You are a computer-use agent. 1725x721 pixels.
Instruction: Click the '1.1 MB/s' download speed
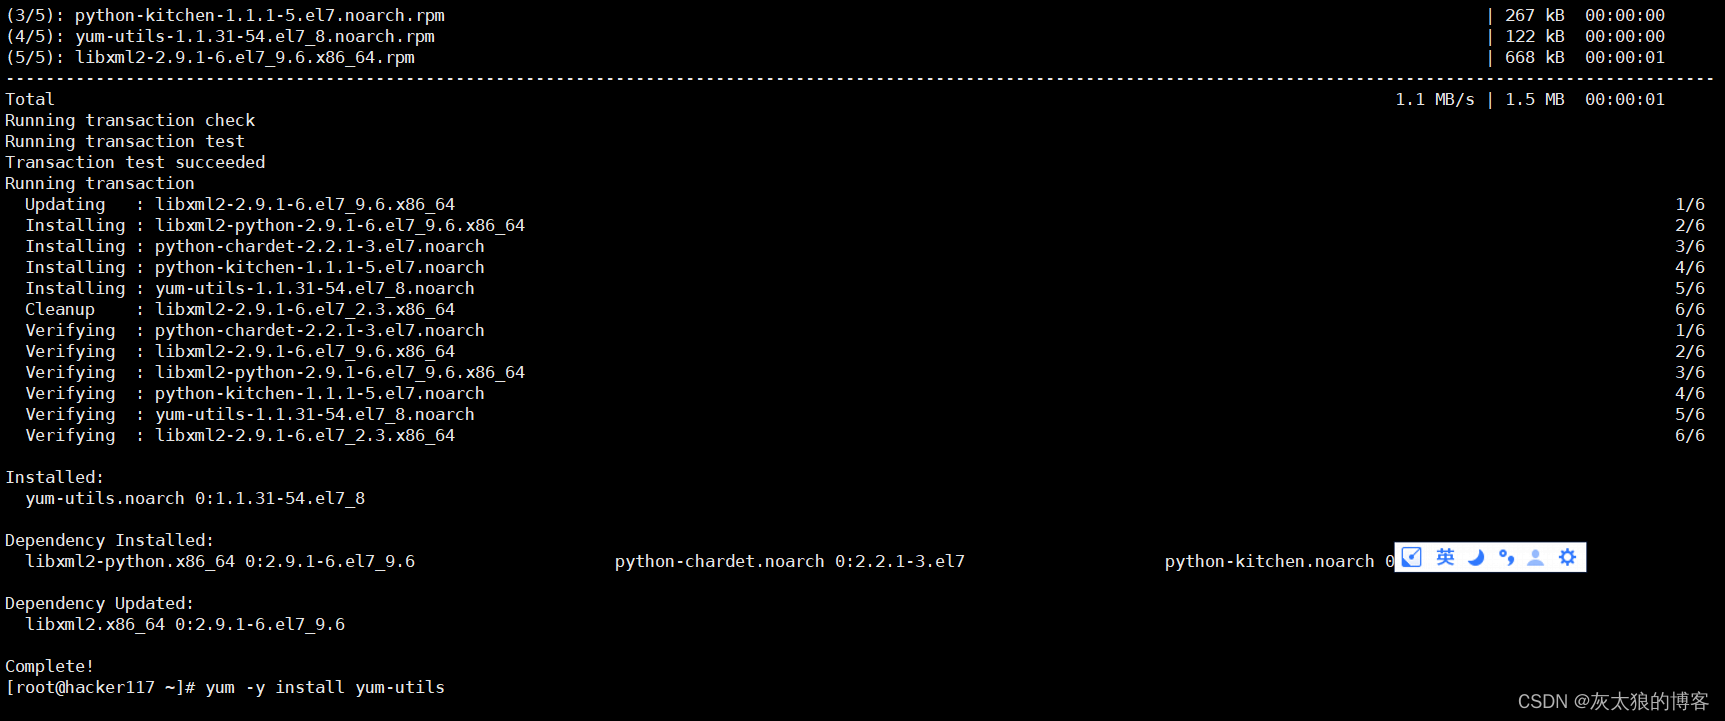[x=1435, y=99]
